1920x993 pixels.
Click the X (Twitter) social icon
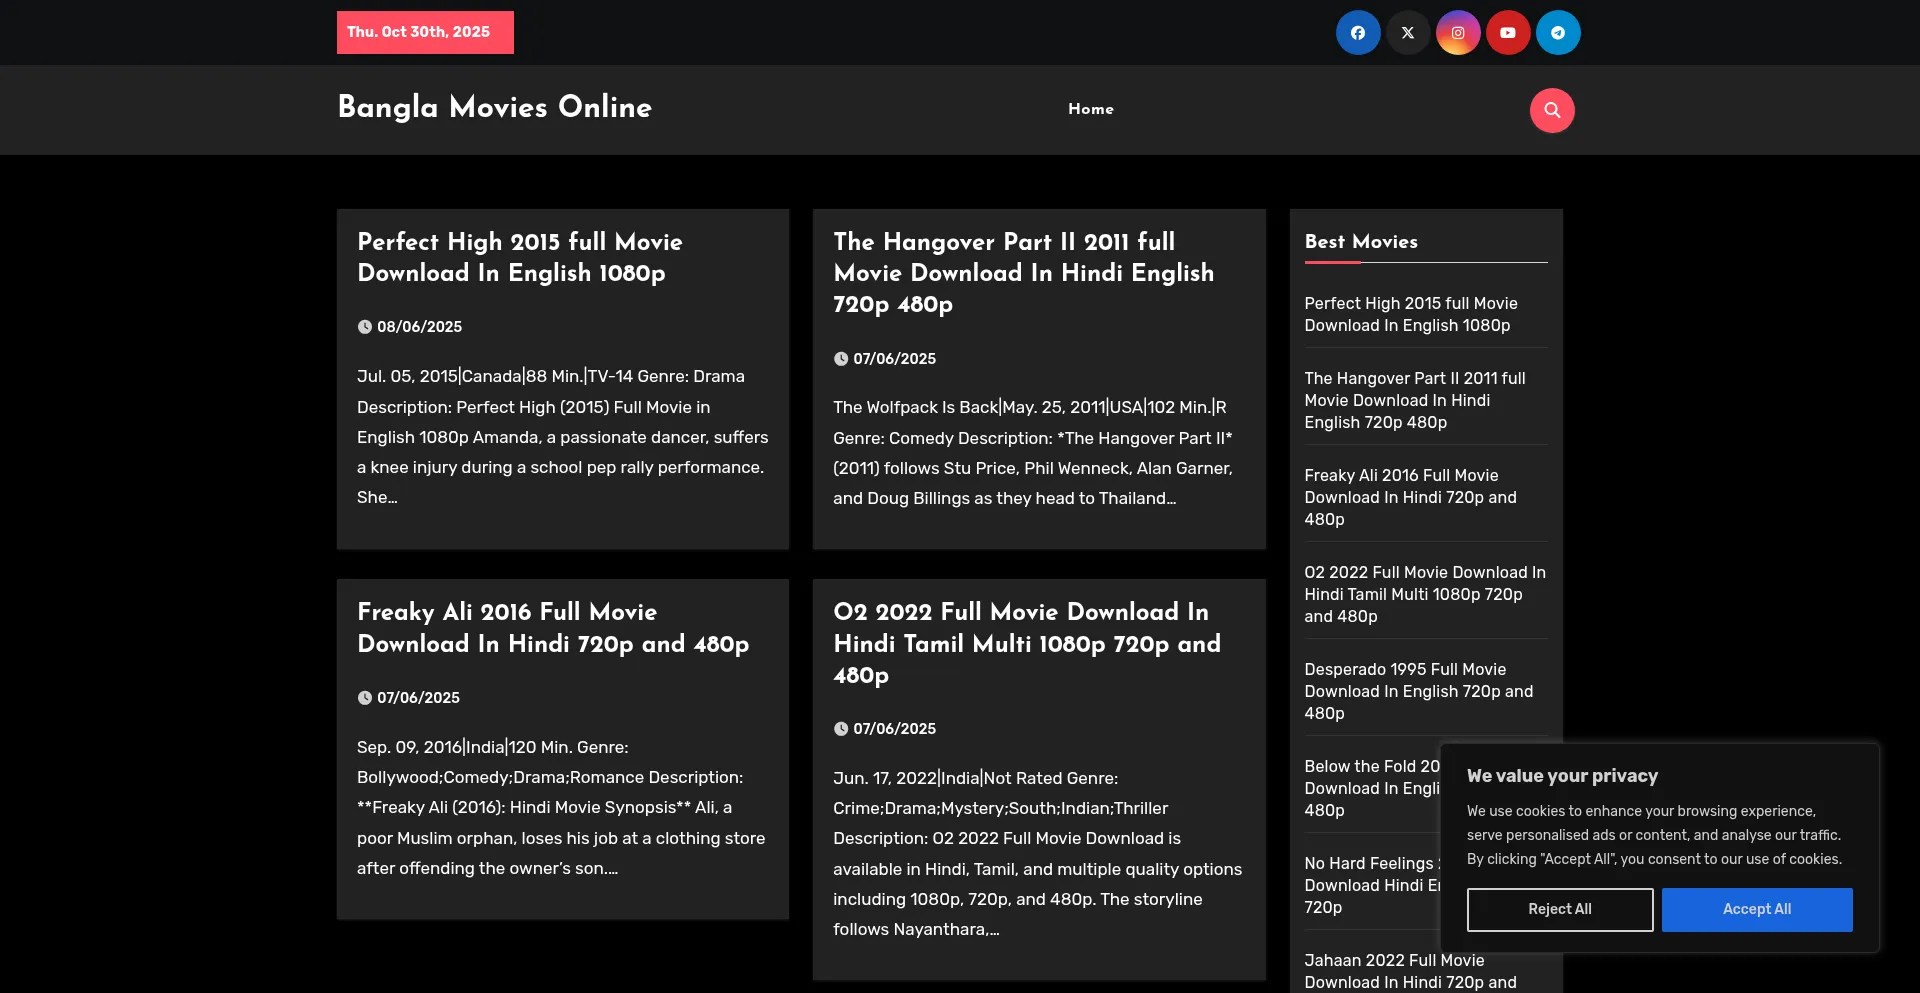1407,33
